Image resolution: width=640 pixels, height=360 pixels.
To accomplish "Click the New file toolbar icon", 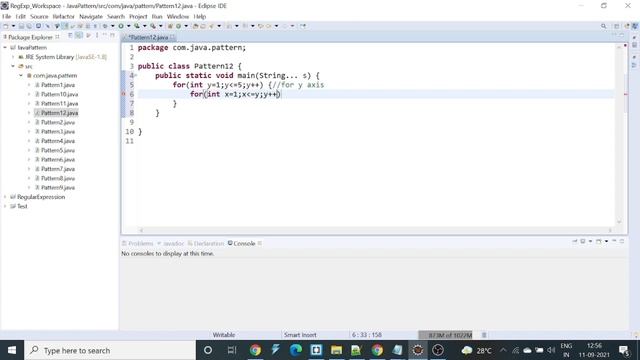I will [x=5, y=26].
